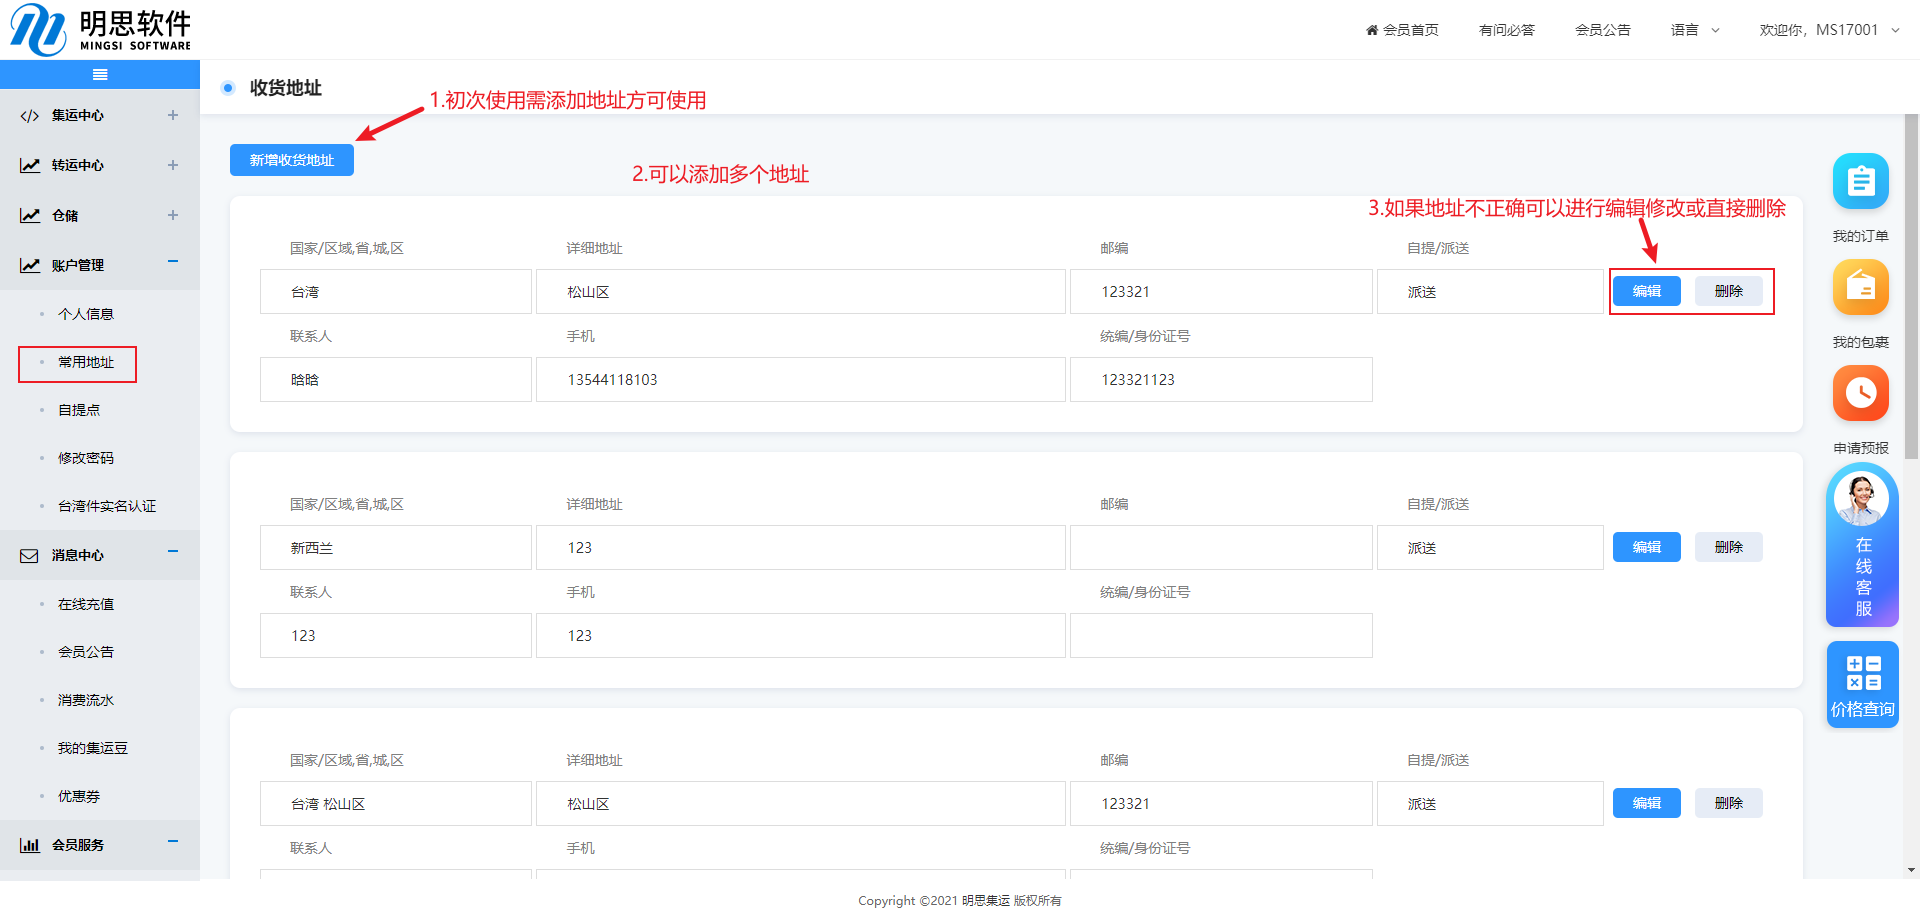Image resolution: width=1920 pixels, height=919 pixels.
Task: Open the 语言 language dropdown
Action: [1695, 30]
